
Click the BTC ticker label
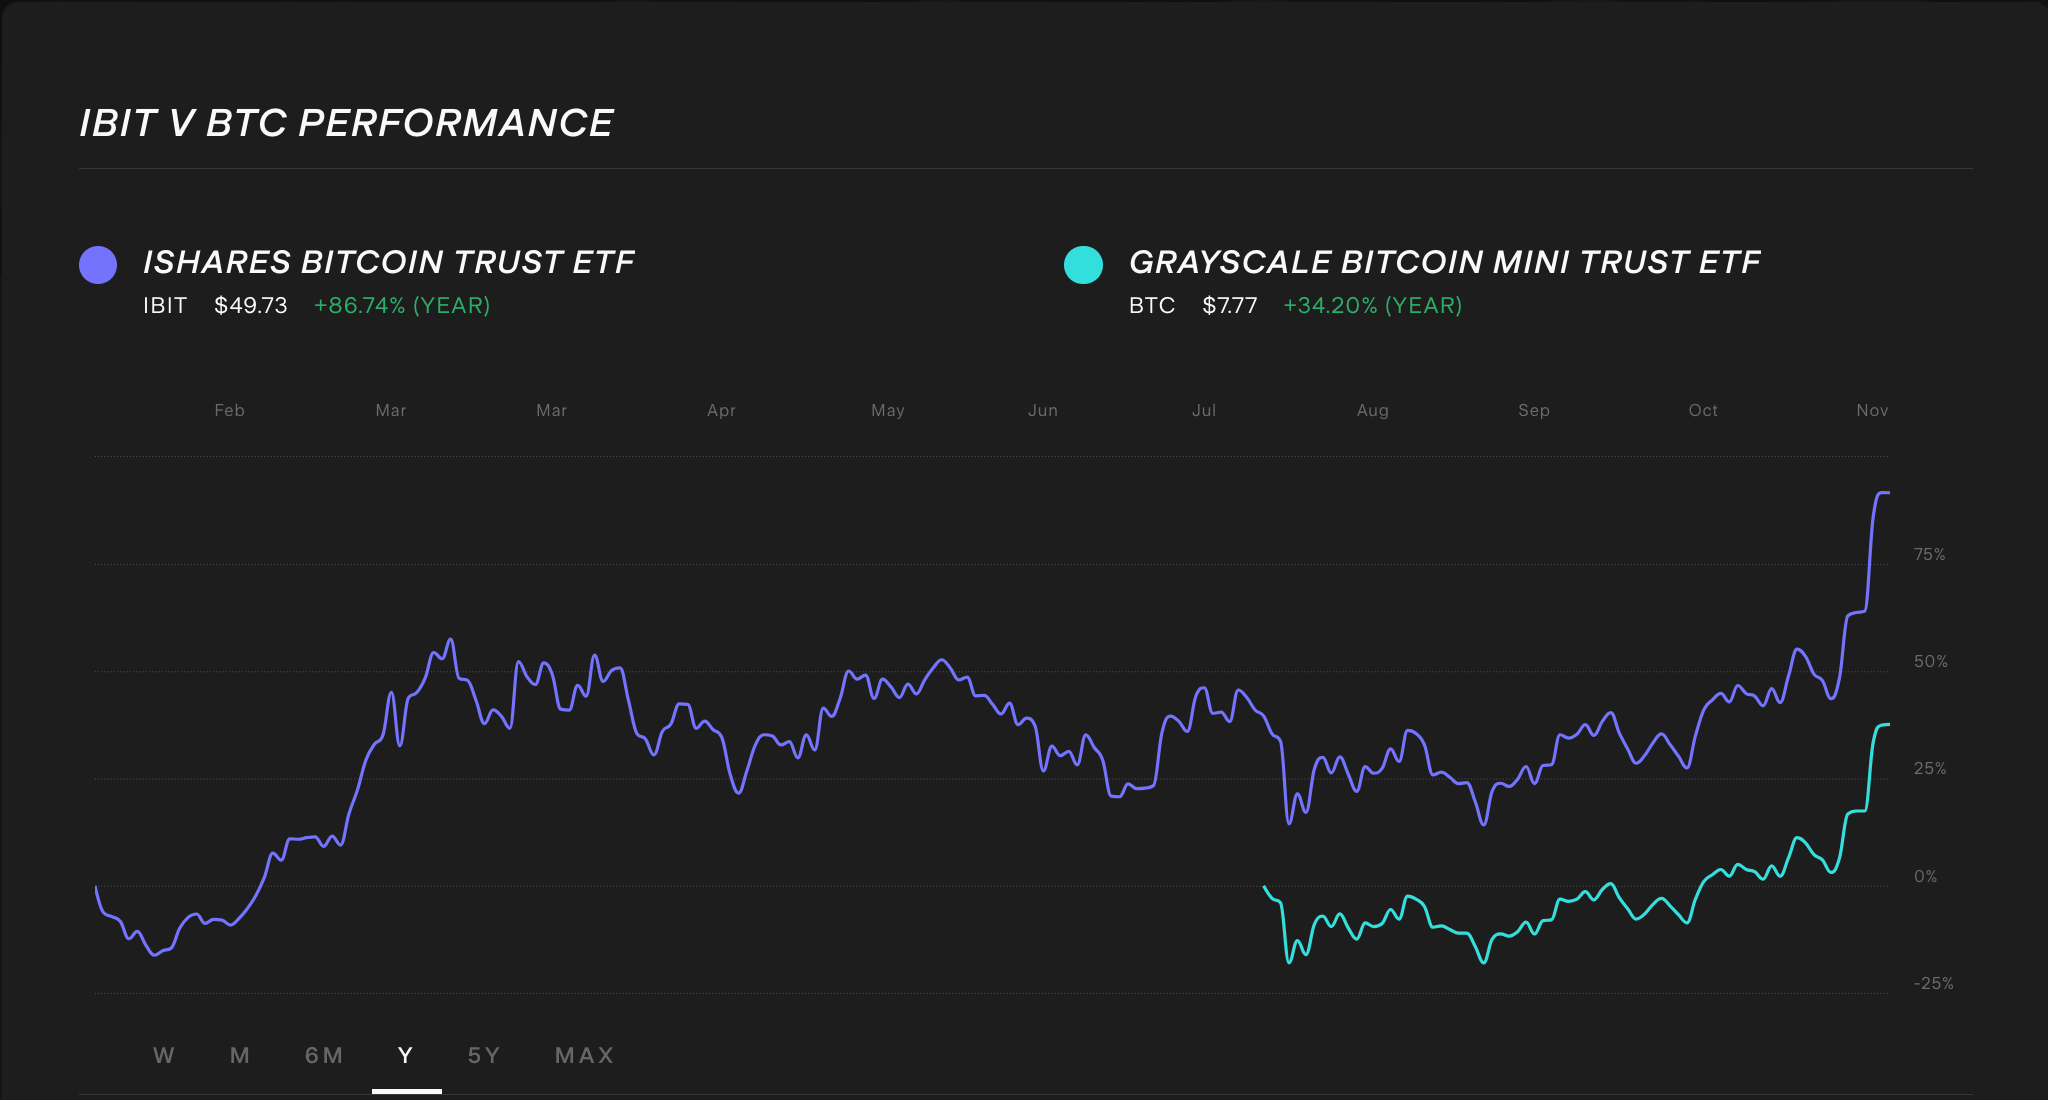coord(1150,306)
